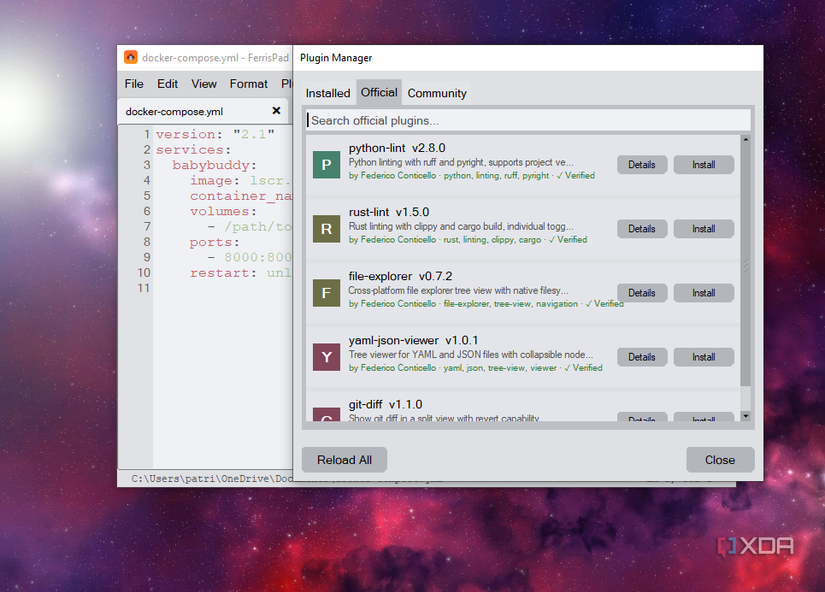
Task: Click the yaml-json-viewer plugin Y icon
Action: pos(326,357)
